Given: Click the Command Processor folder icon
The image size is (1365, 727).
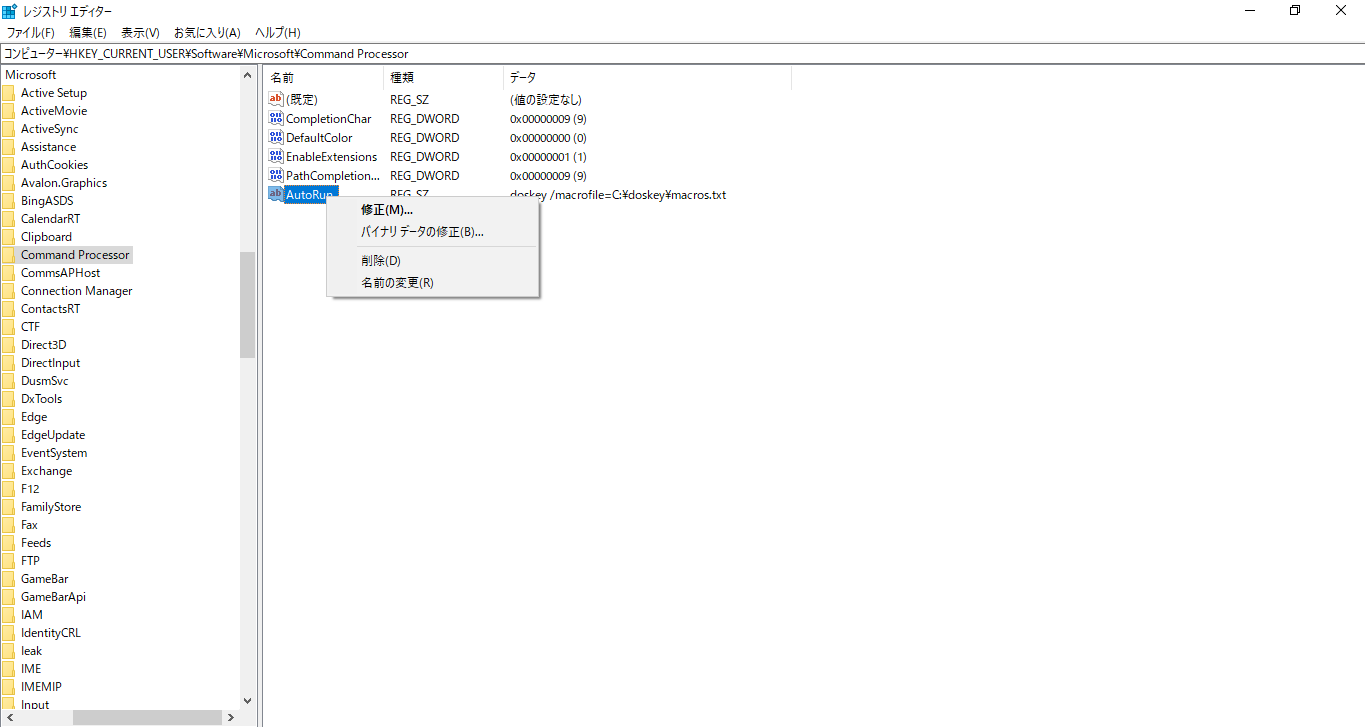Looking at the screenshot, I should [8, 255].
